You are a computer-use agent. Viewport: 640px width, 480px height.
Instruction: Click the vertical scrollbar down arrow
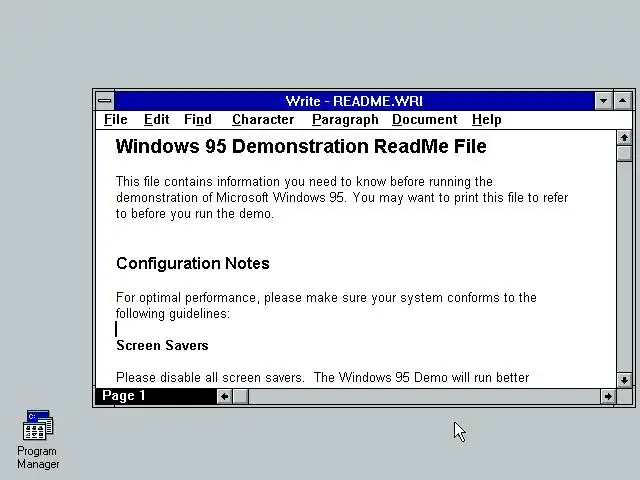pos(624,380)
